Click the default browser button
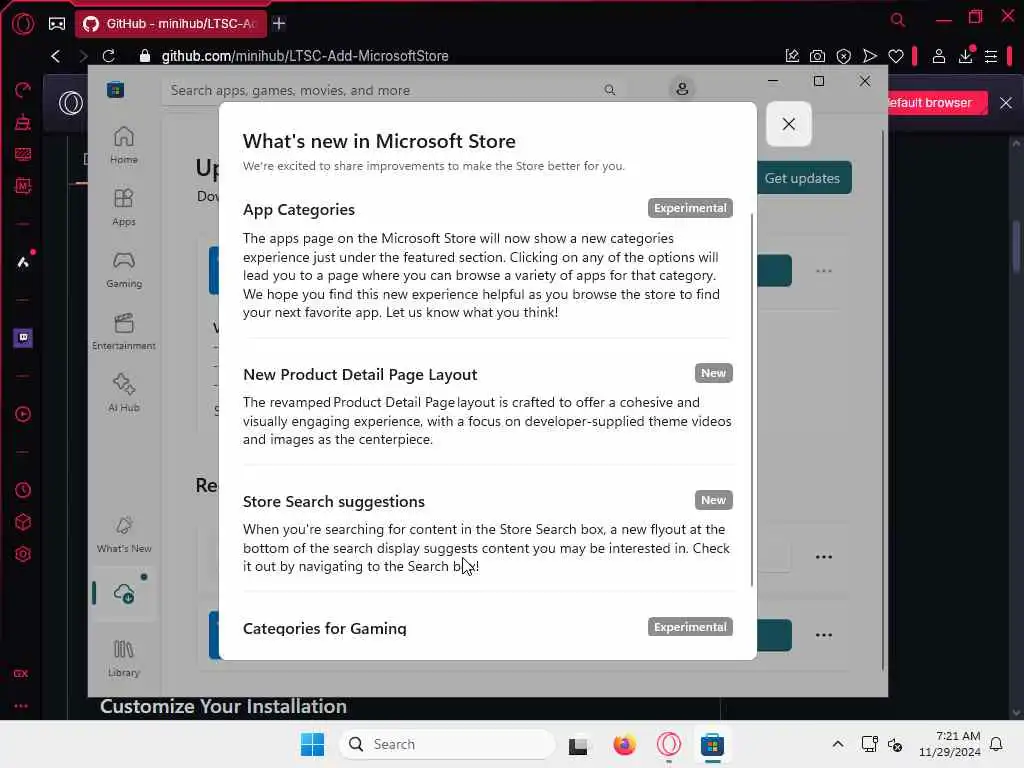The image size is (1024, 768). coord(936,103)
